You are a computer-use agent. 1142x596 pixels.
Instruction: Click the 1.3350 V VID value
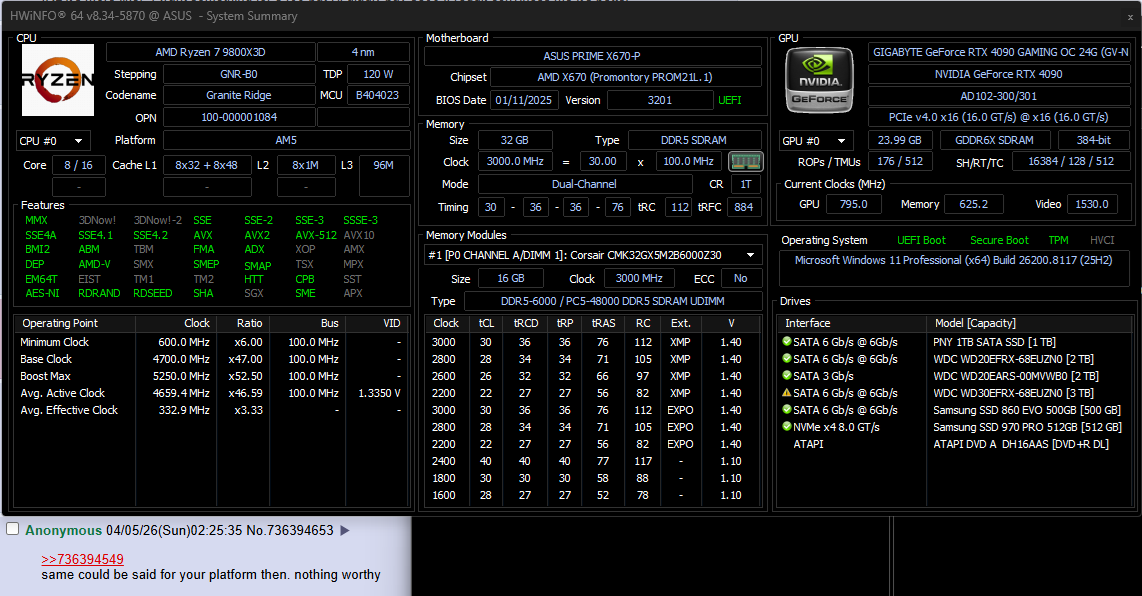pyautogui.click(x=379, y=393)
